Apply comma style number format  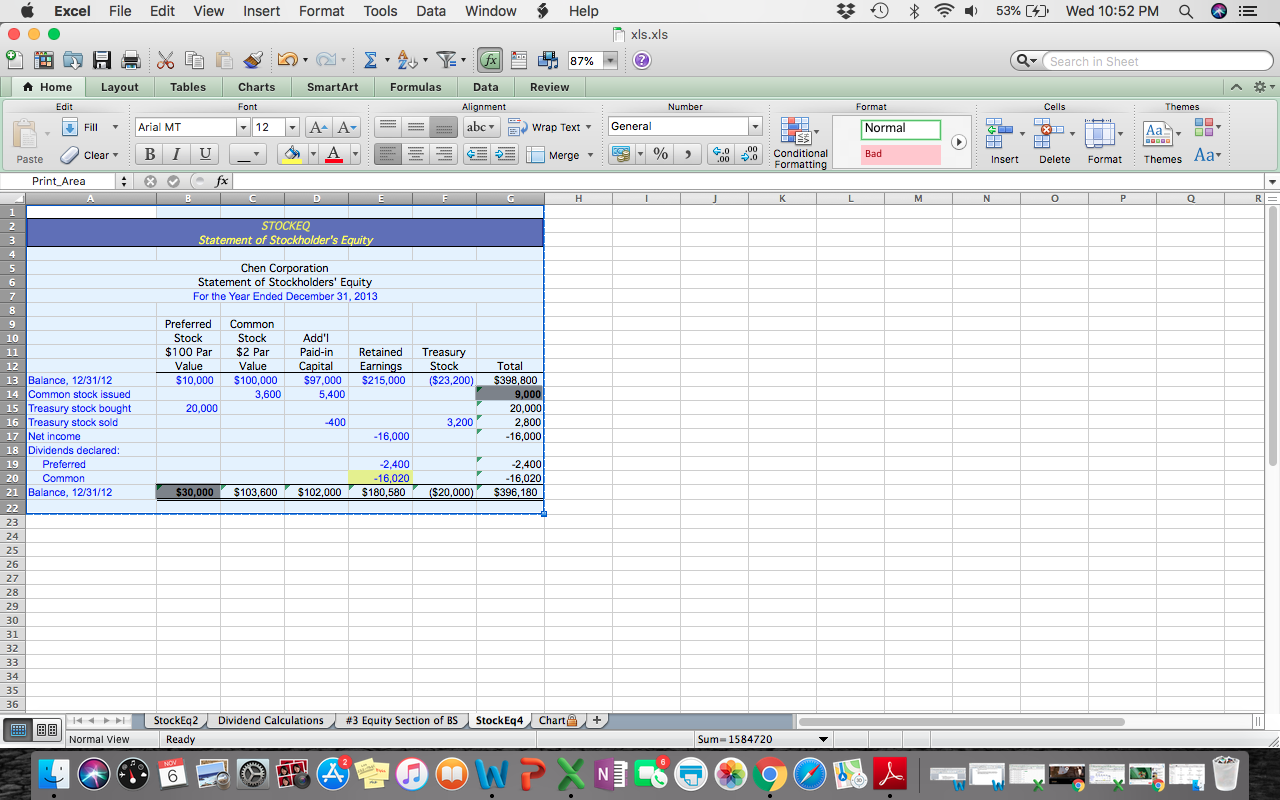(688, 154)
